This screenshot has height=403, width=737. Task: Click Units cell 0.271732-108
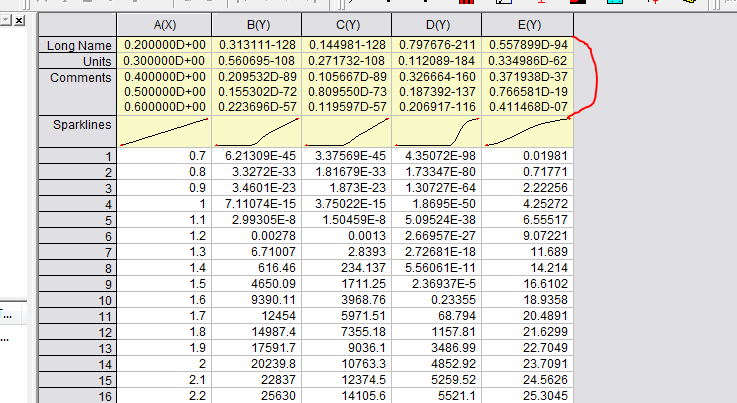point(346,61)
